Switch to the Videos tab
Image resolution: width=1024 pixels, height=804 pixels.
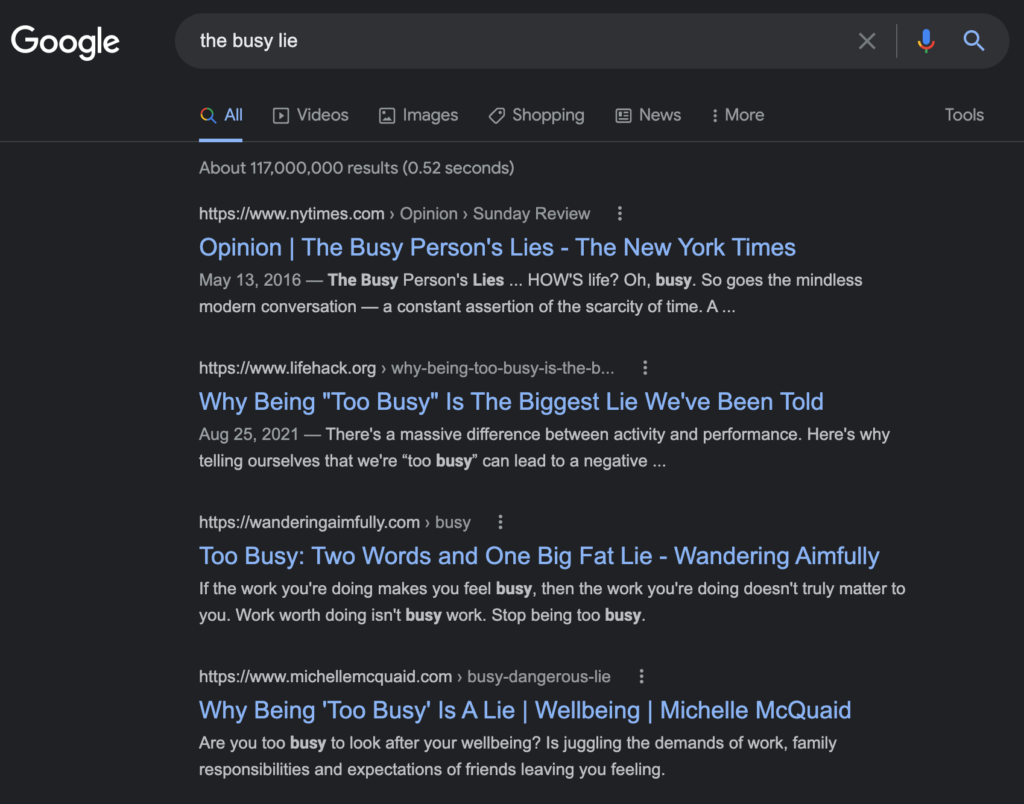(310, 116)
